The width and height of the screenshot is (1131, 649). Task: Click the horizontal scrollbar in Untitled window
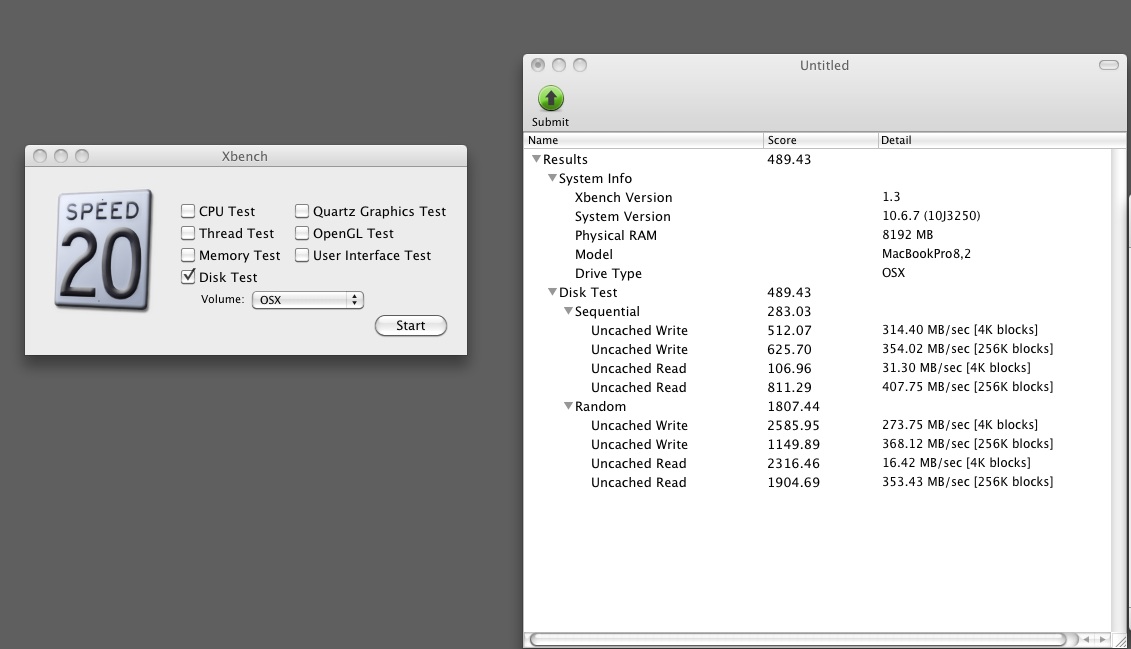[x=798, y=640]
